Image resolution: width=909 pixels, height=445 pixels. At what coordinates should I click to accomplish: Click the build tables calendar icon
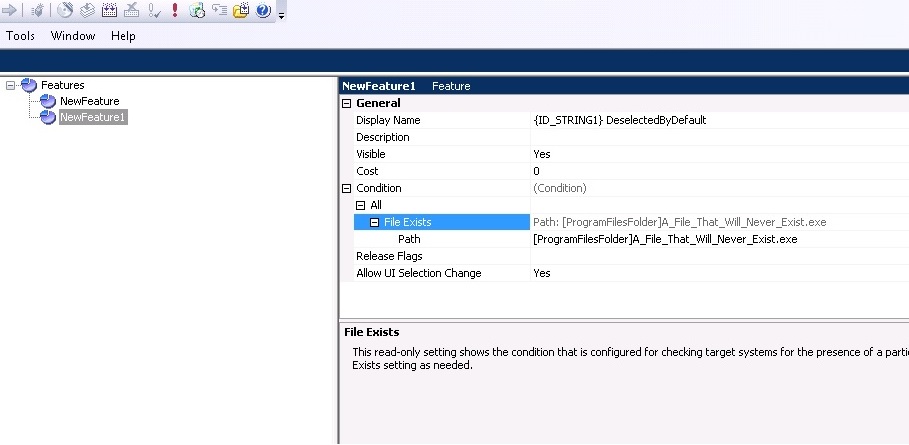[x=110, y=10]
